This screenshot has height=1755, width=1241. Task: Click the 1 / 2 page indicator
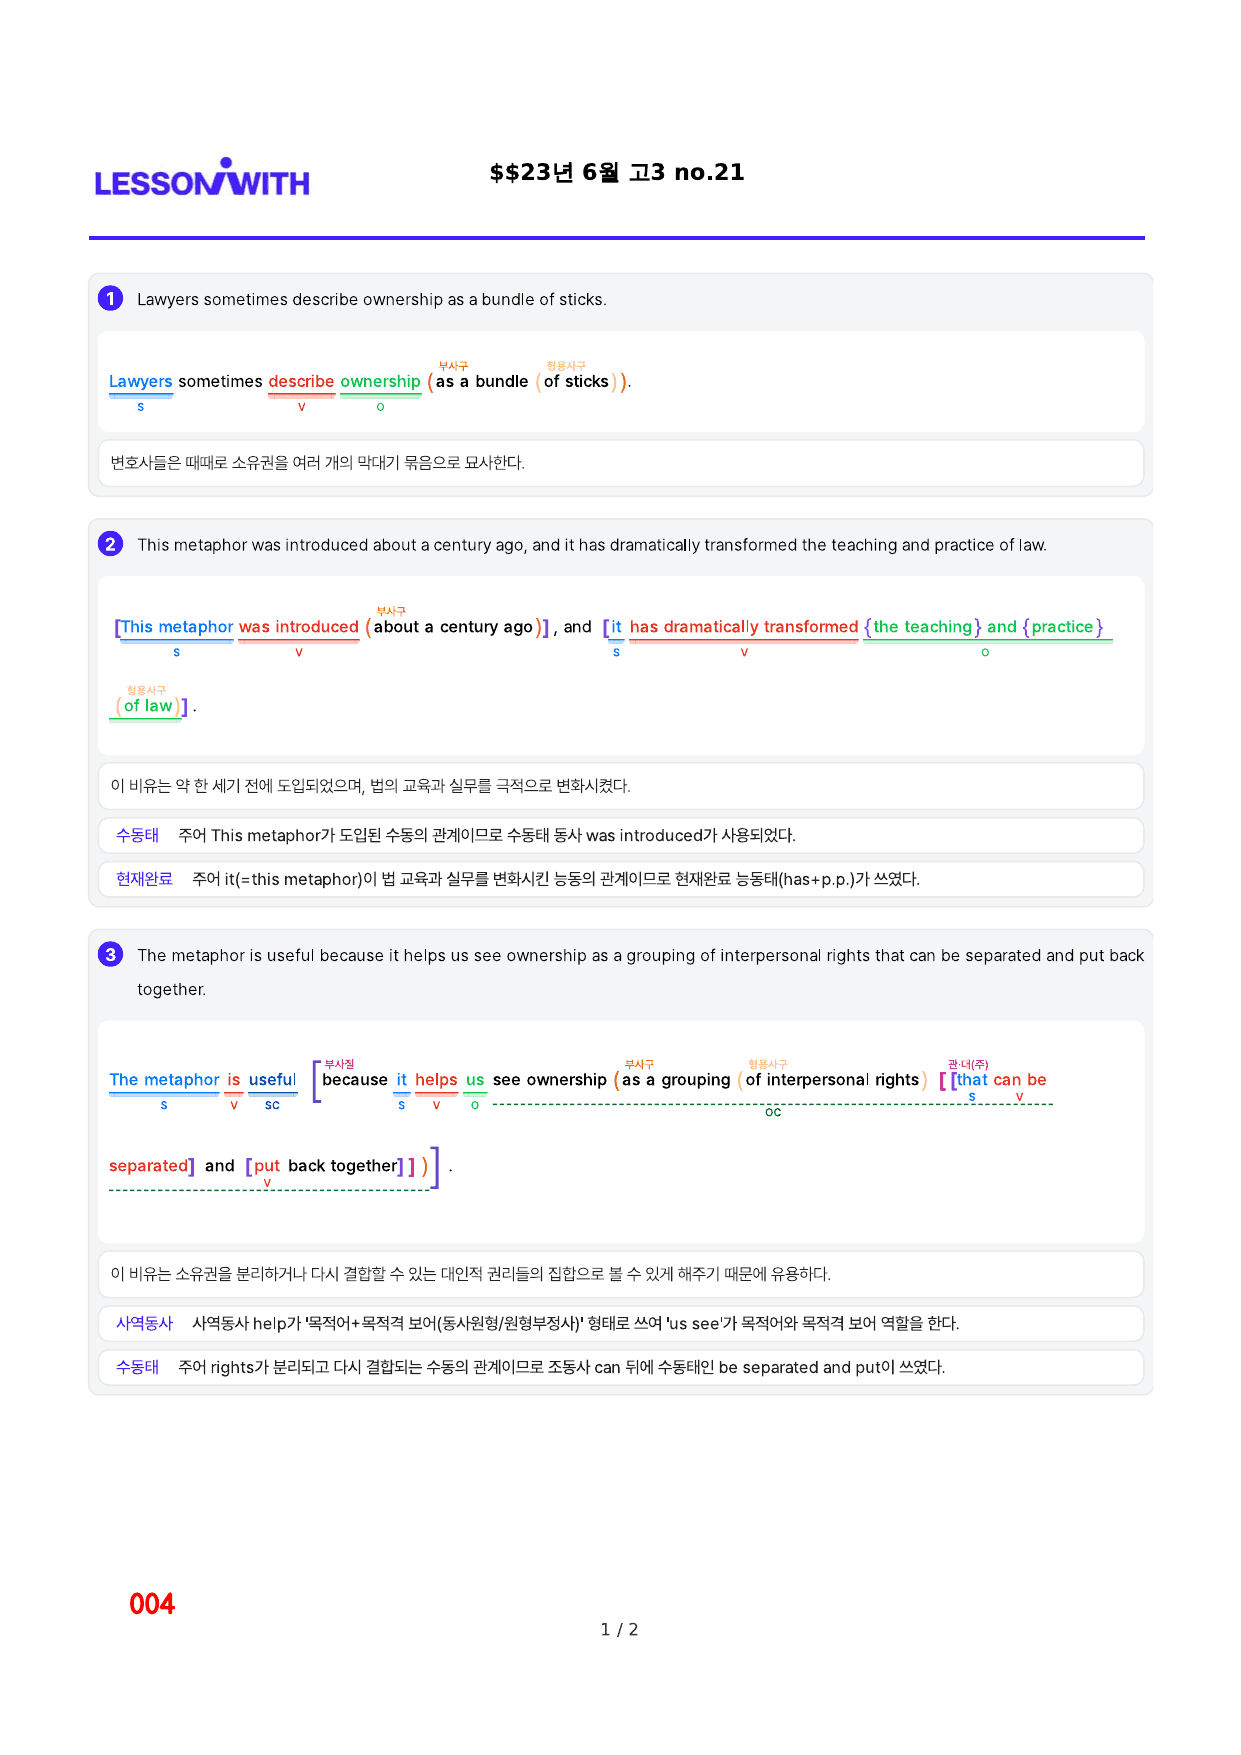[619, 1630]
